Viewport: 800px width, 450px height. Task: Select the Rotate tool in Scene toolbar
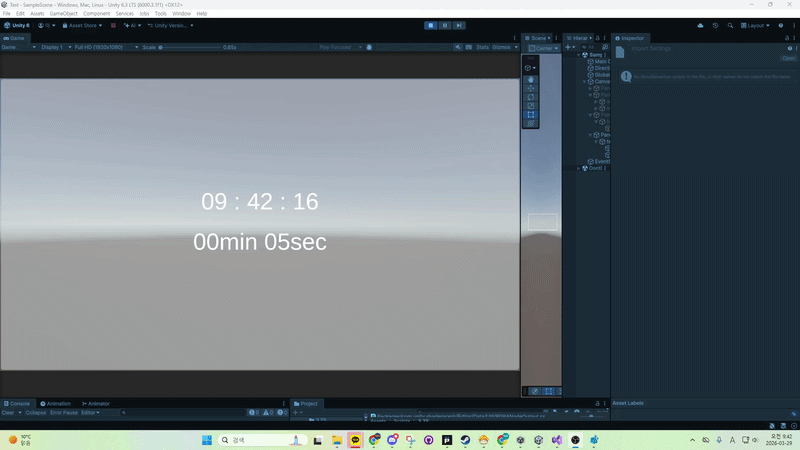click(x=531, y=97)
